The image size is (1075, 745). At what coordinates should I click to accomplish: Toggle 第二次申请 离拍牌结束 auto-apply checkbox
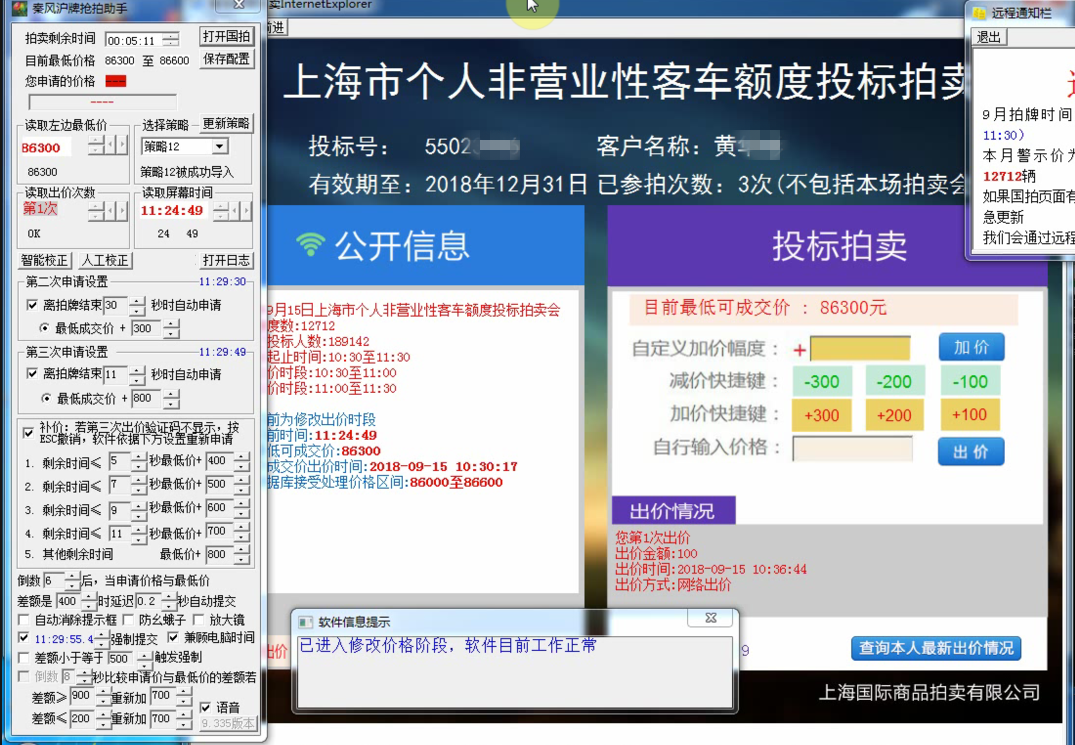[x=32, y=305]
